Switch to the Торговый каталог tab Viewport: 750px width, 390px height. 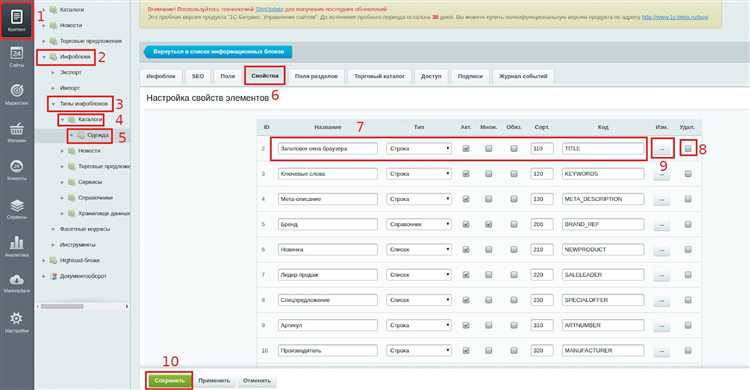[x=379, y=76]
